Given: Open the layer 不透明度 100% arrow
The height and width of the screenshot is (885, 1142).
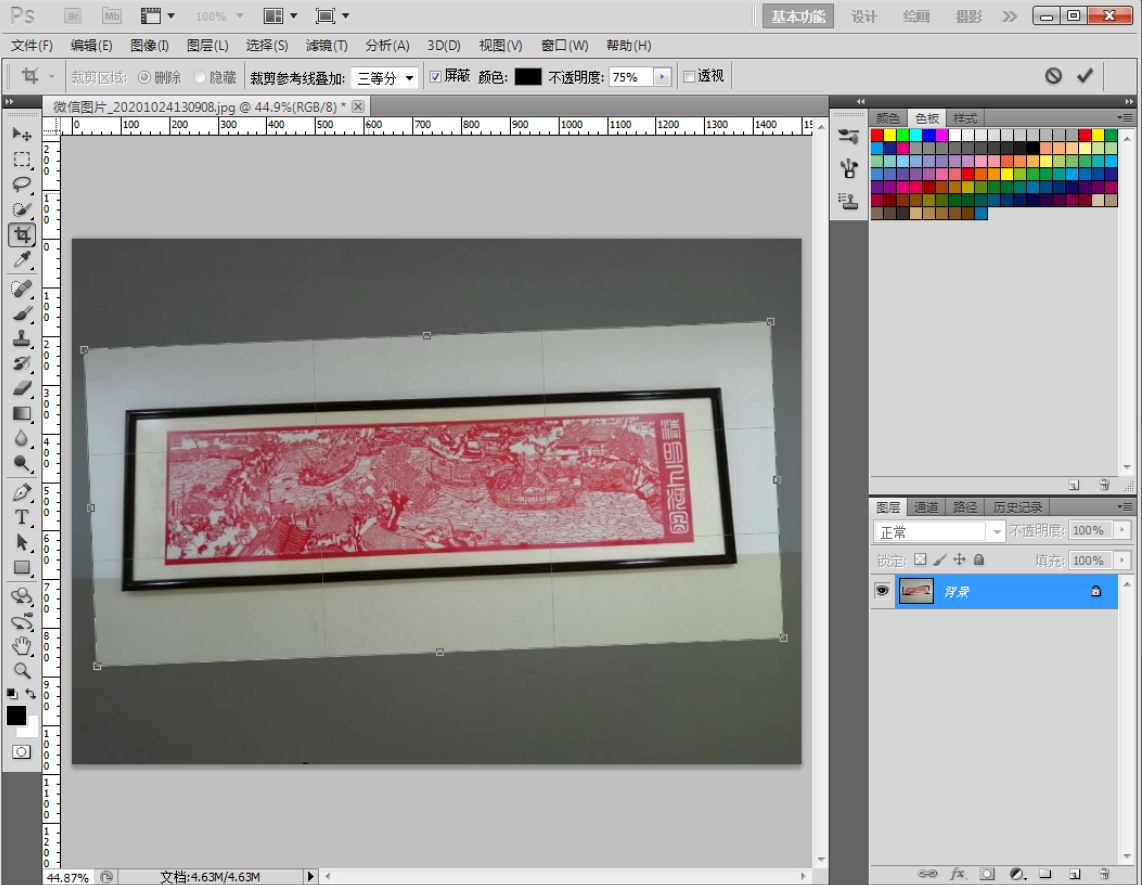Looking at the screenshot, I should (1122, 530).
